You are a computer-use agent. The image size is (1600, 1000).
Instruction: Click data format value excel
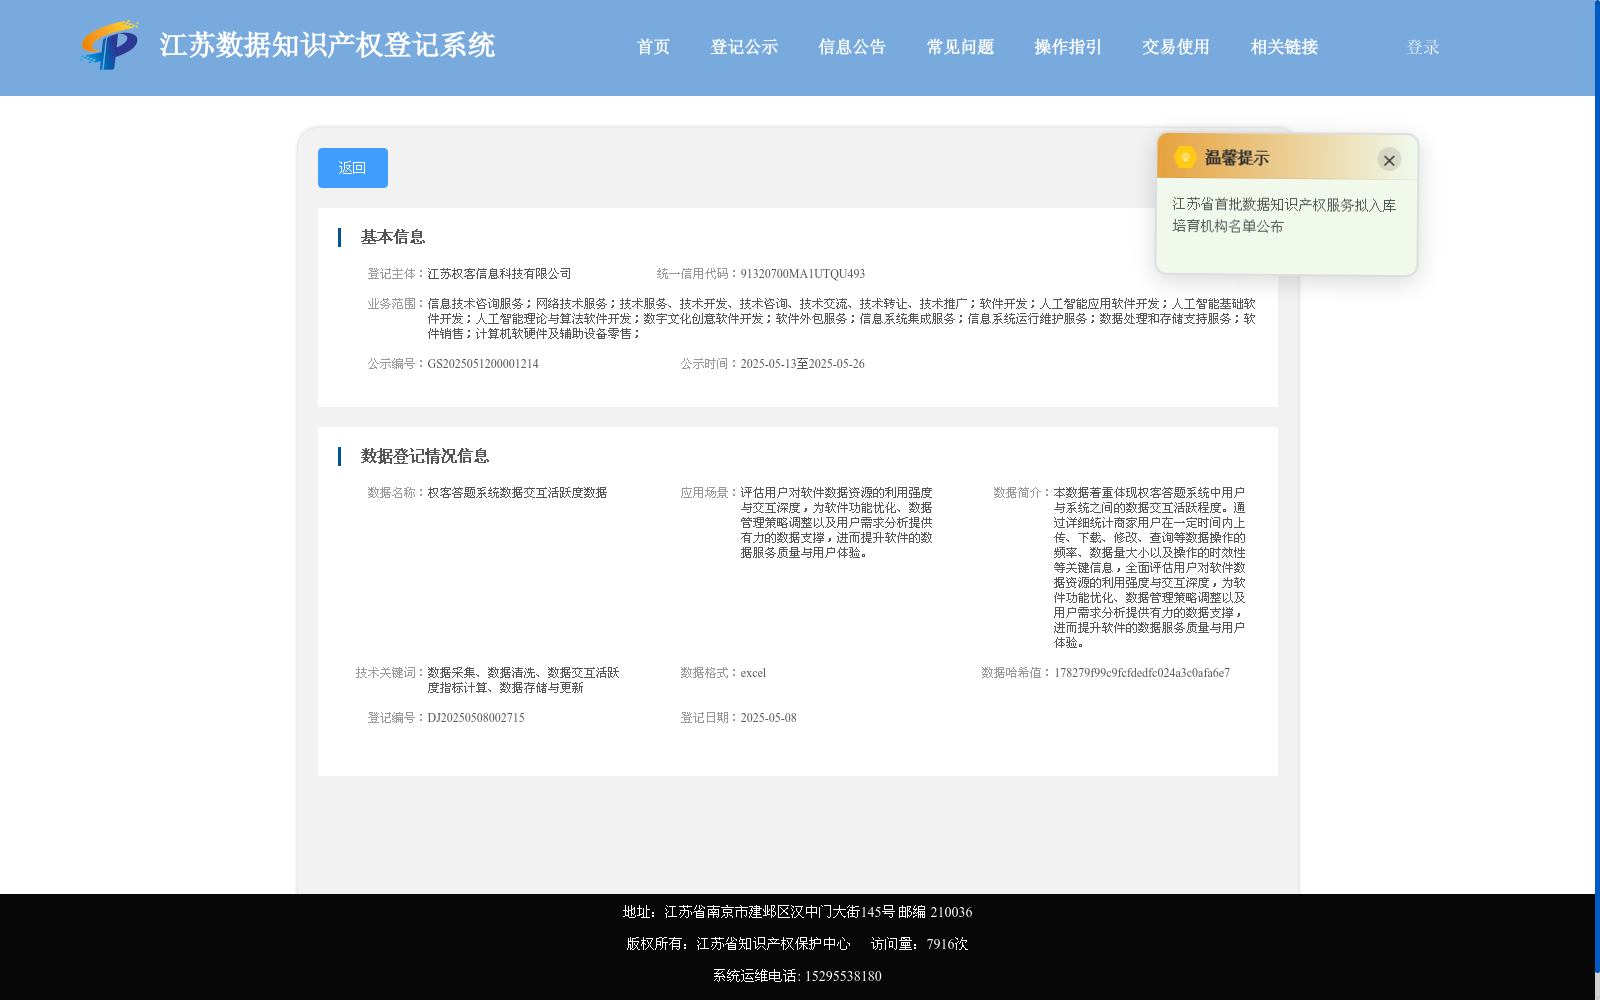753,673
